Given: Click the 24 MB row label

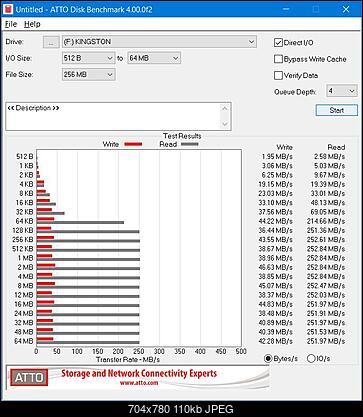Looking at the screenshot, I should pos(24,313).
